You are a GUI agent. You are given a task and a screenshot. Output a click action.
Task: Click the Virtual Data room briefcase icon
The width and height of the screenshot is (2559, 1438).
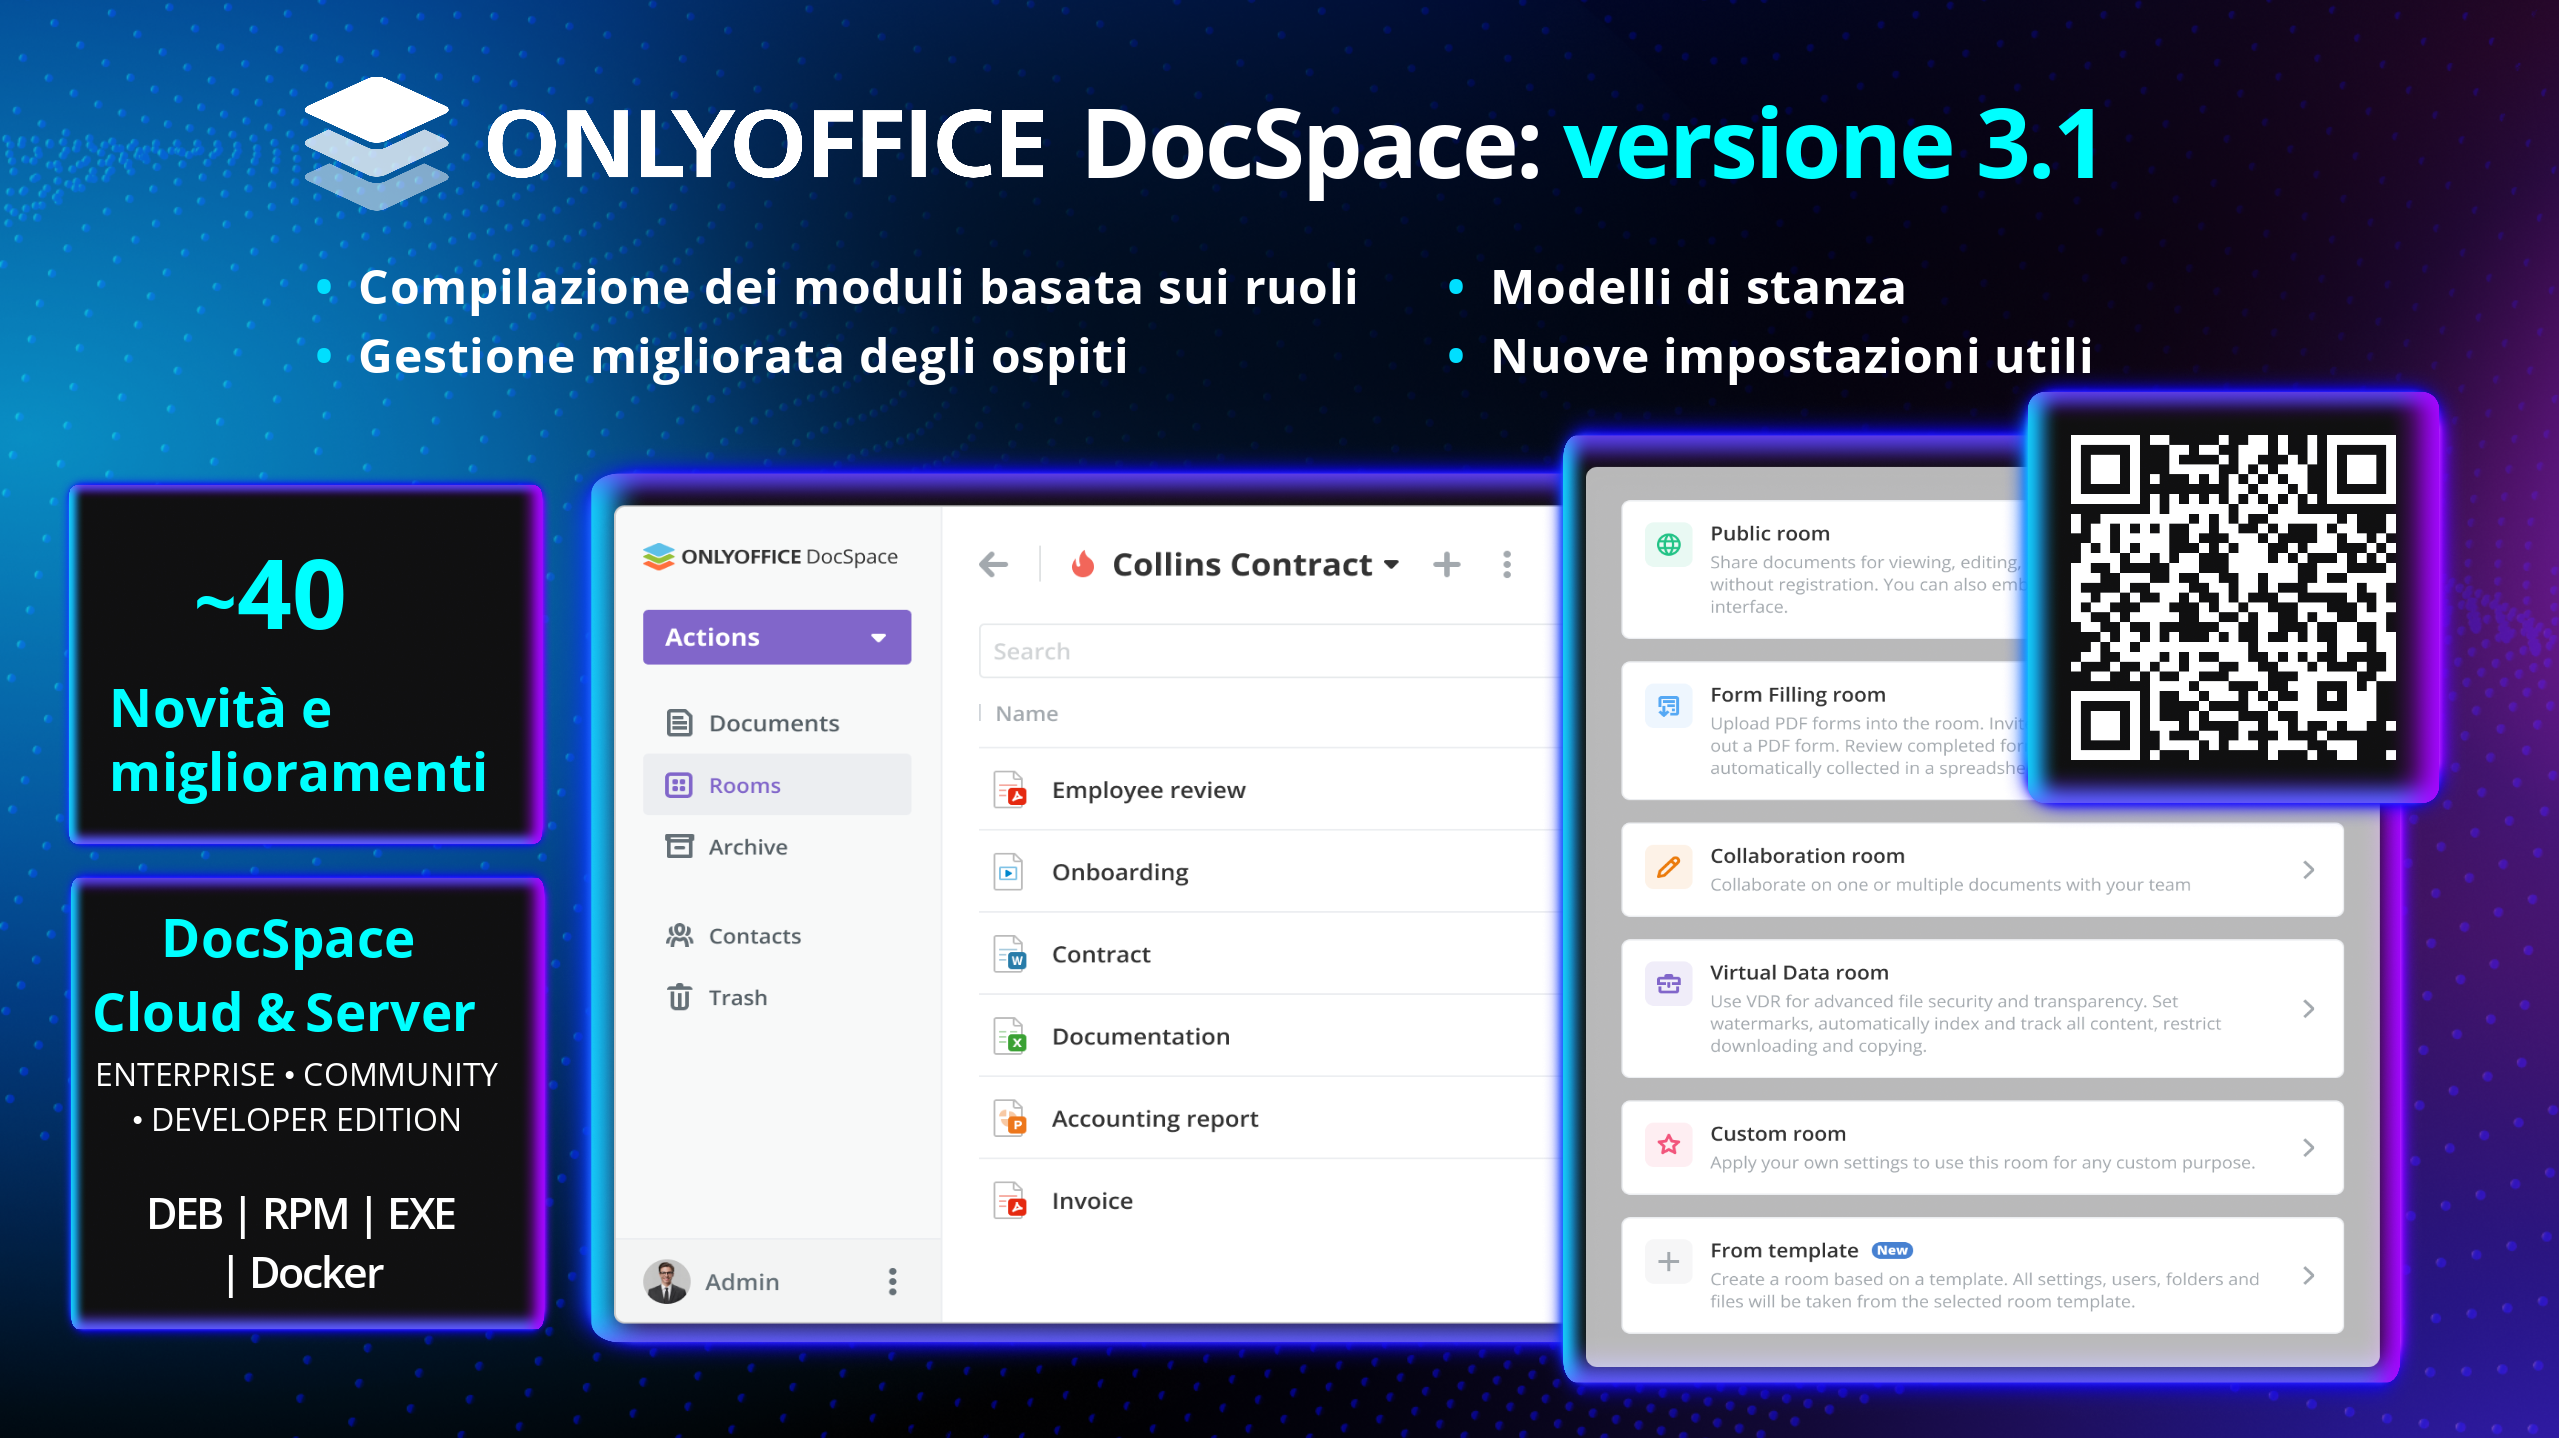click(x=1668, y=984)
